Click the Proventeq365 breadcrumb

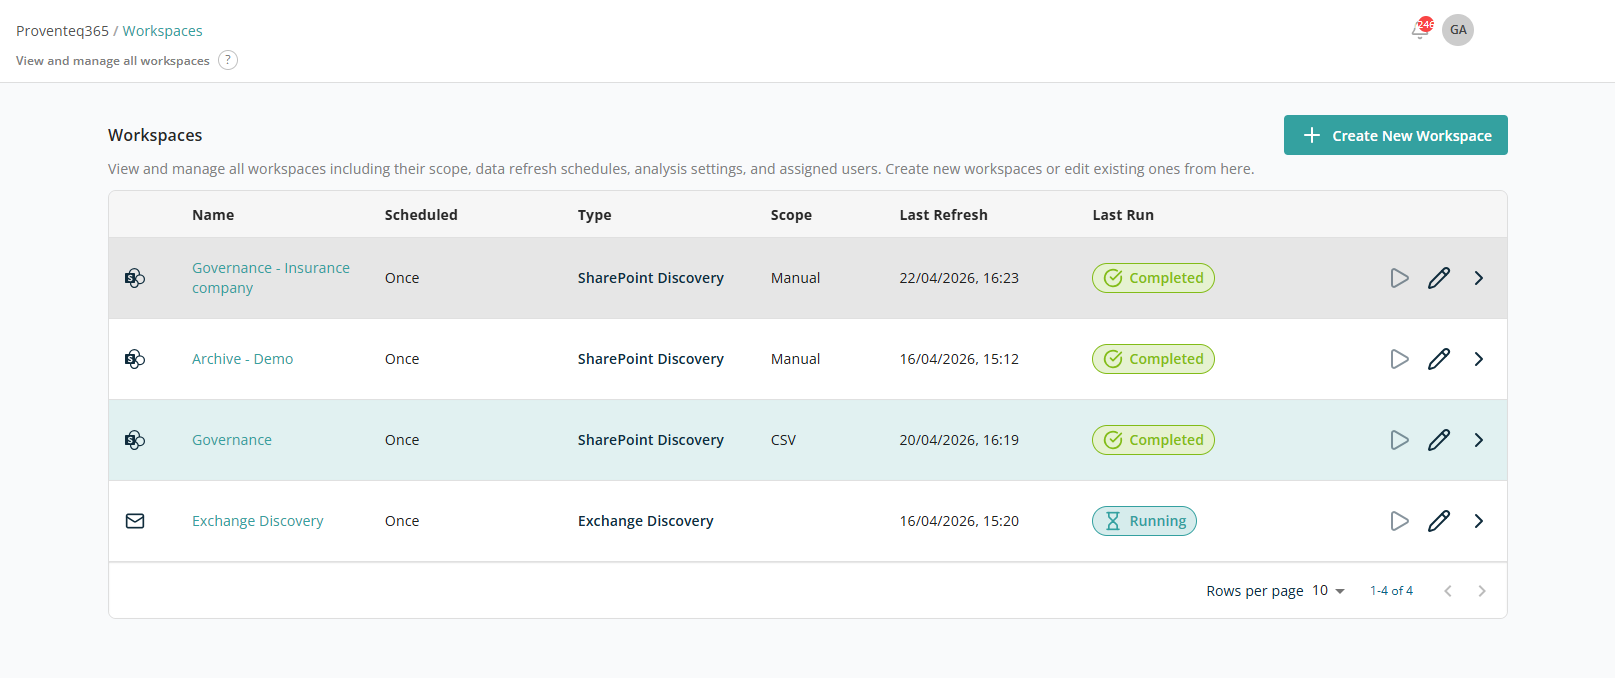[62, 31]
